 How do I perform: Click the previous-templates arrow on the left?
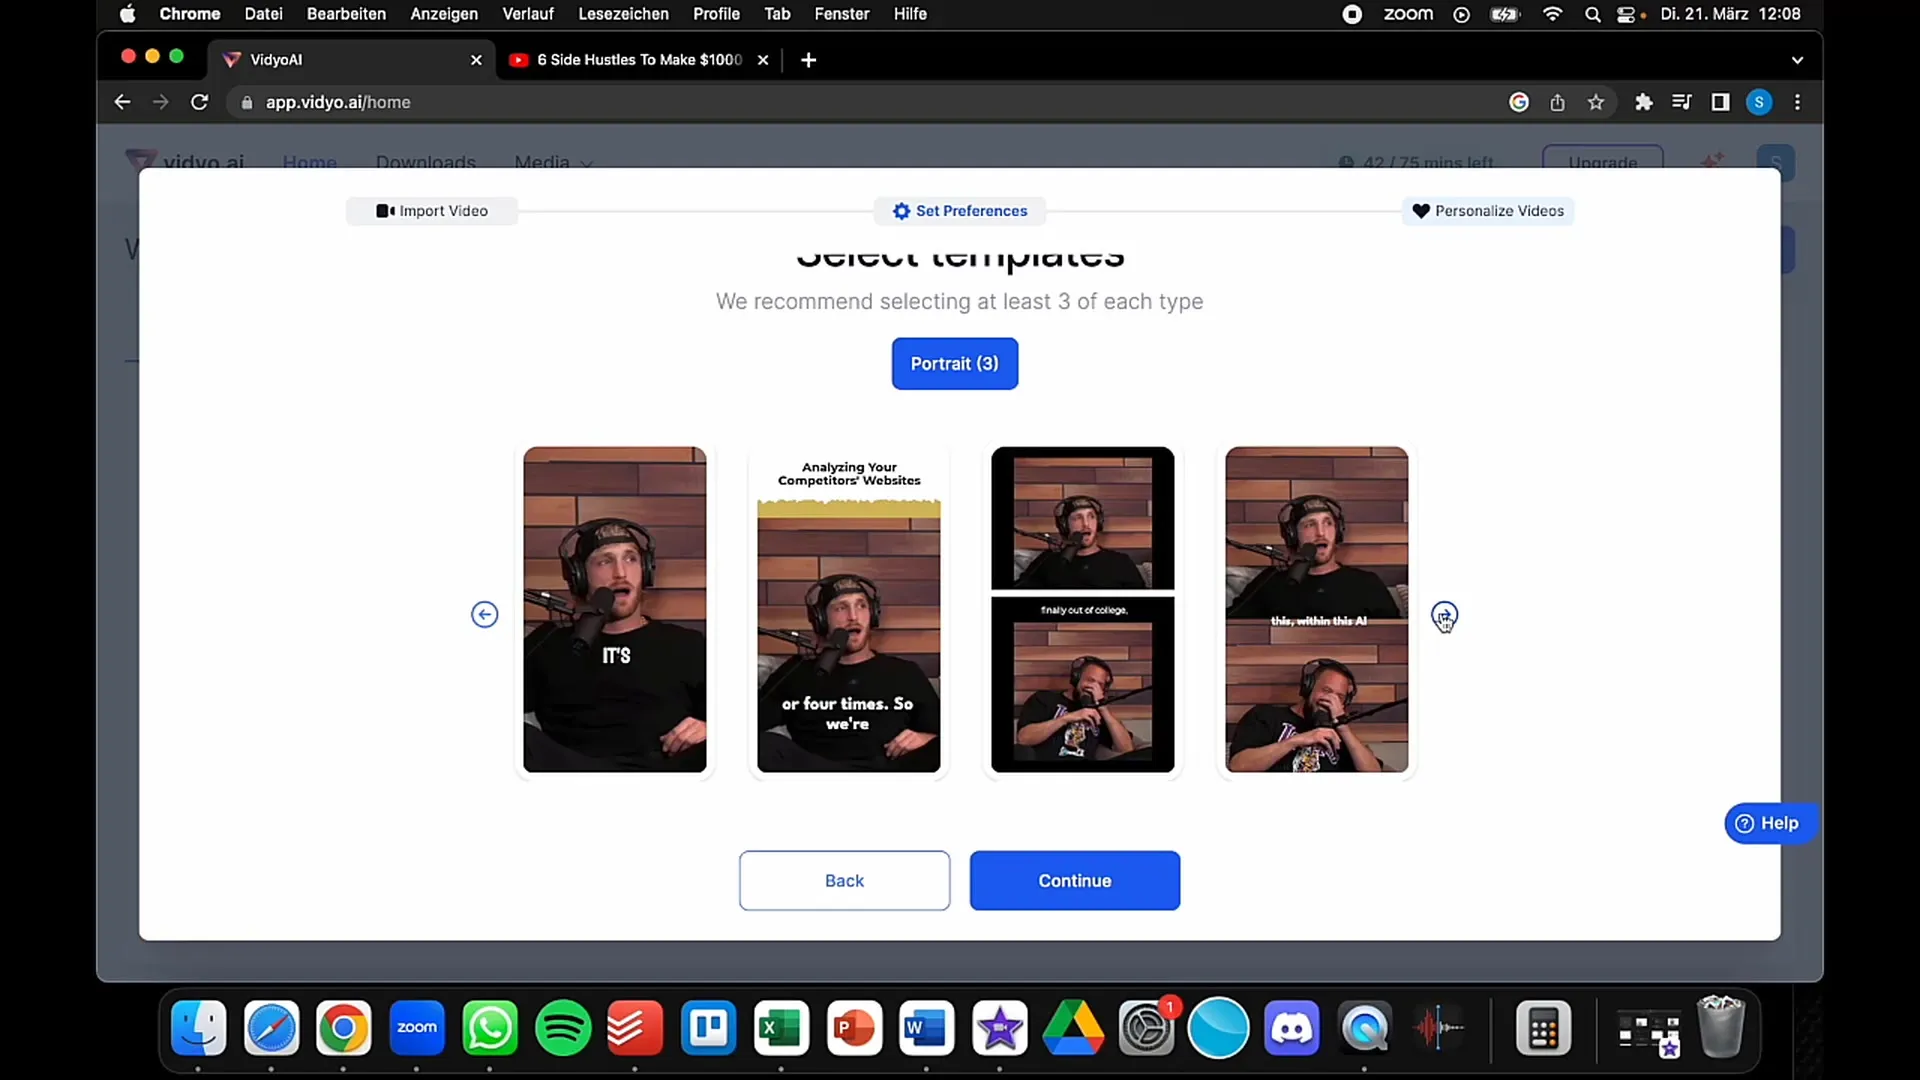click(485, 615)
